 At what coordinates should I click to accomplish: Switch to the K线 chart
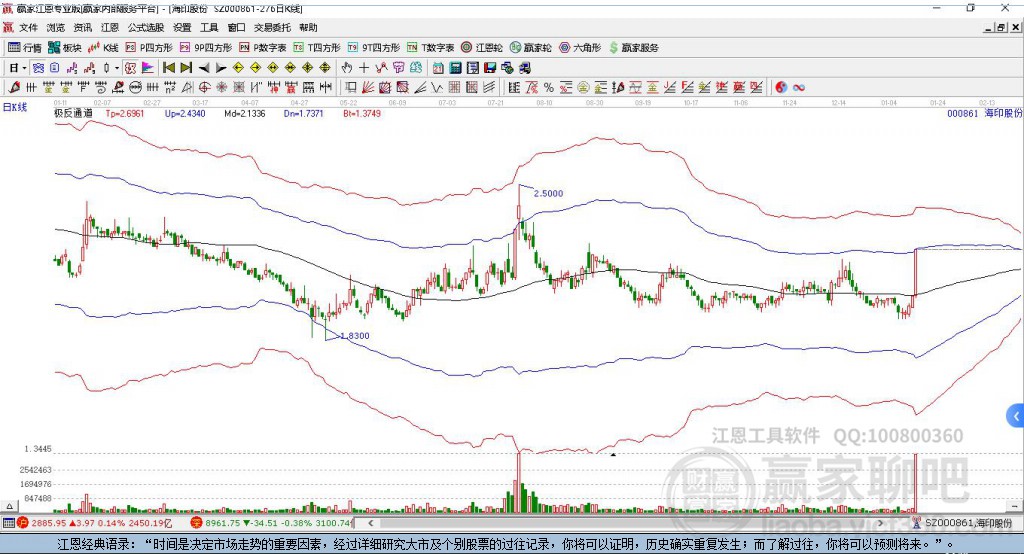103,48
